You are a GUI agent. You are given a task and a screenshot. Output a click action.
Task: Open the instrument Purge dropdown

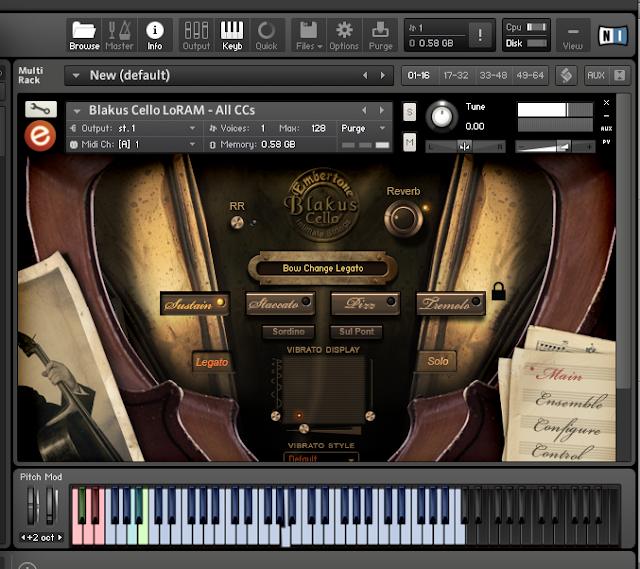[363, 128]
